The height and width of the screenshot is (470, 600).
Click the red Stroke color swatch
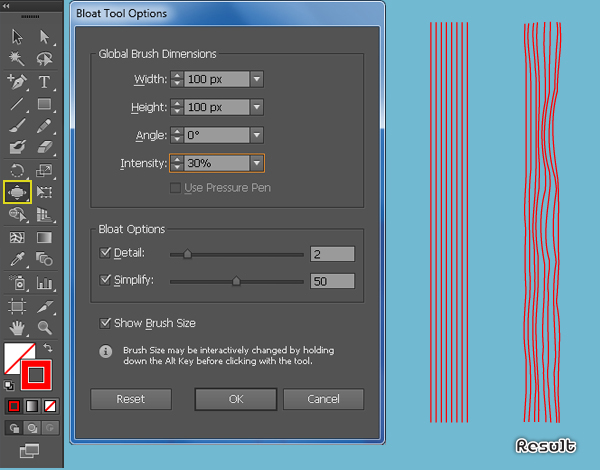(x=36, y=375)
